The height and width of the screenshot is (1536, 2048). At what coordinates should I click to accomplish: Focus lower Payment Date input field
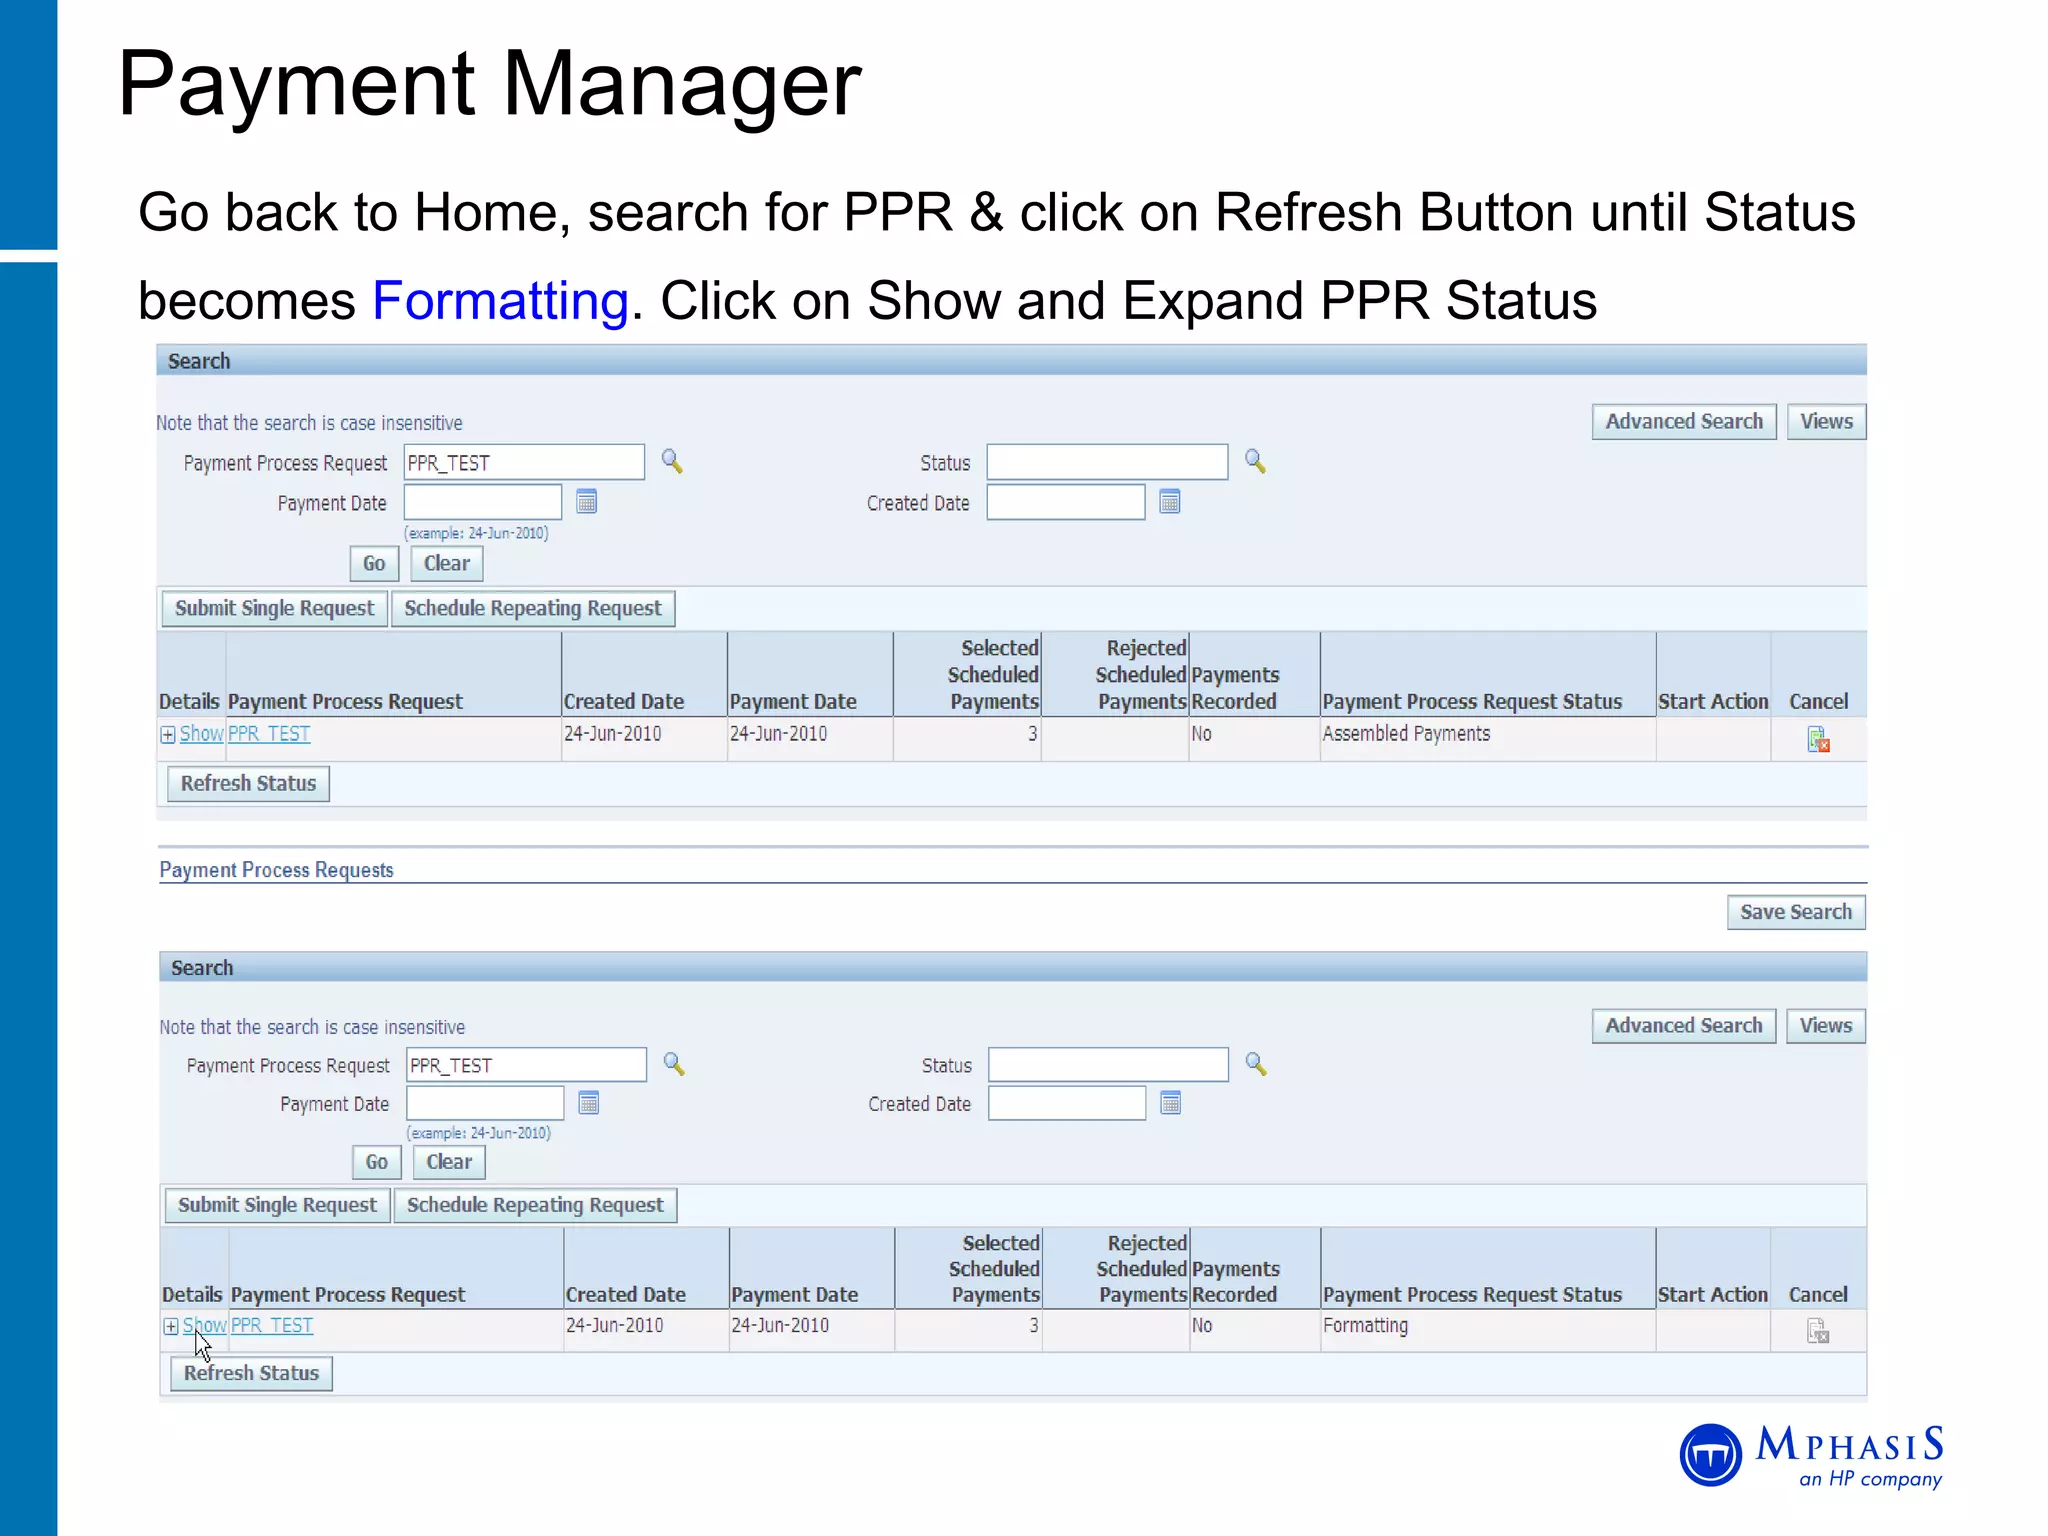pyautogui.click(x=486, y=1103)
